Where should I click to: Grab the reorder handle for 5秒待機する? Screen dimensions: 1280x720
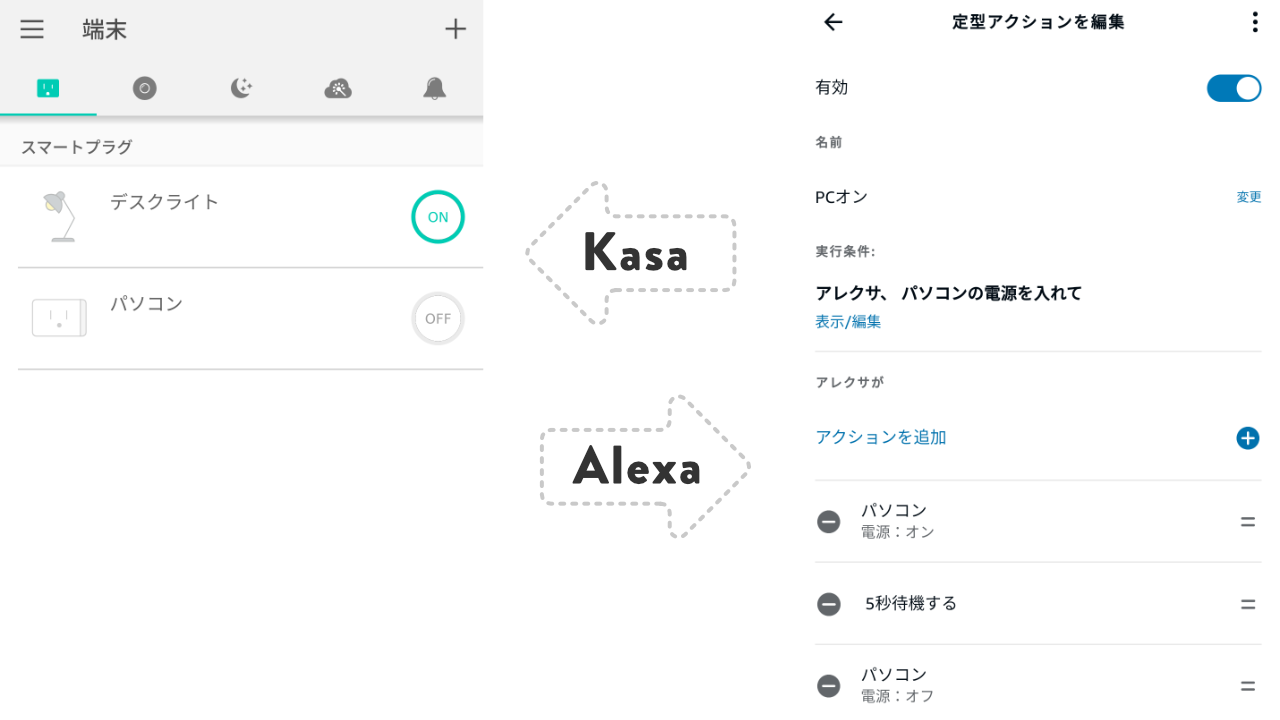(x=1247, y=604)
